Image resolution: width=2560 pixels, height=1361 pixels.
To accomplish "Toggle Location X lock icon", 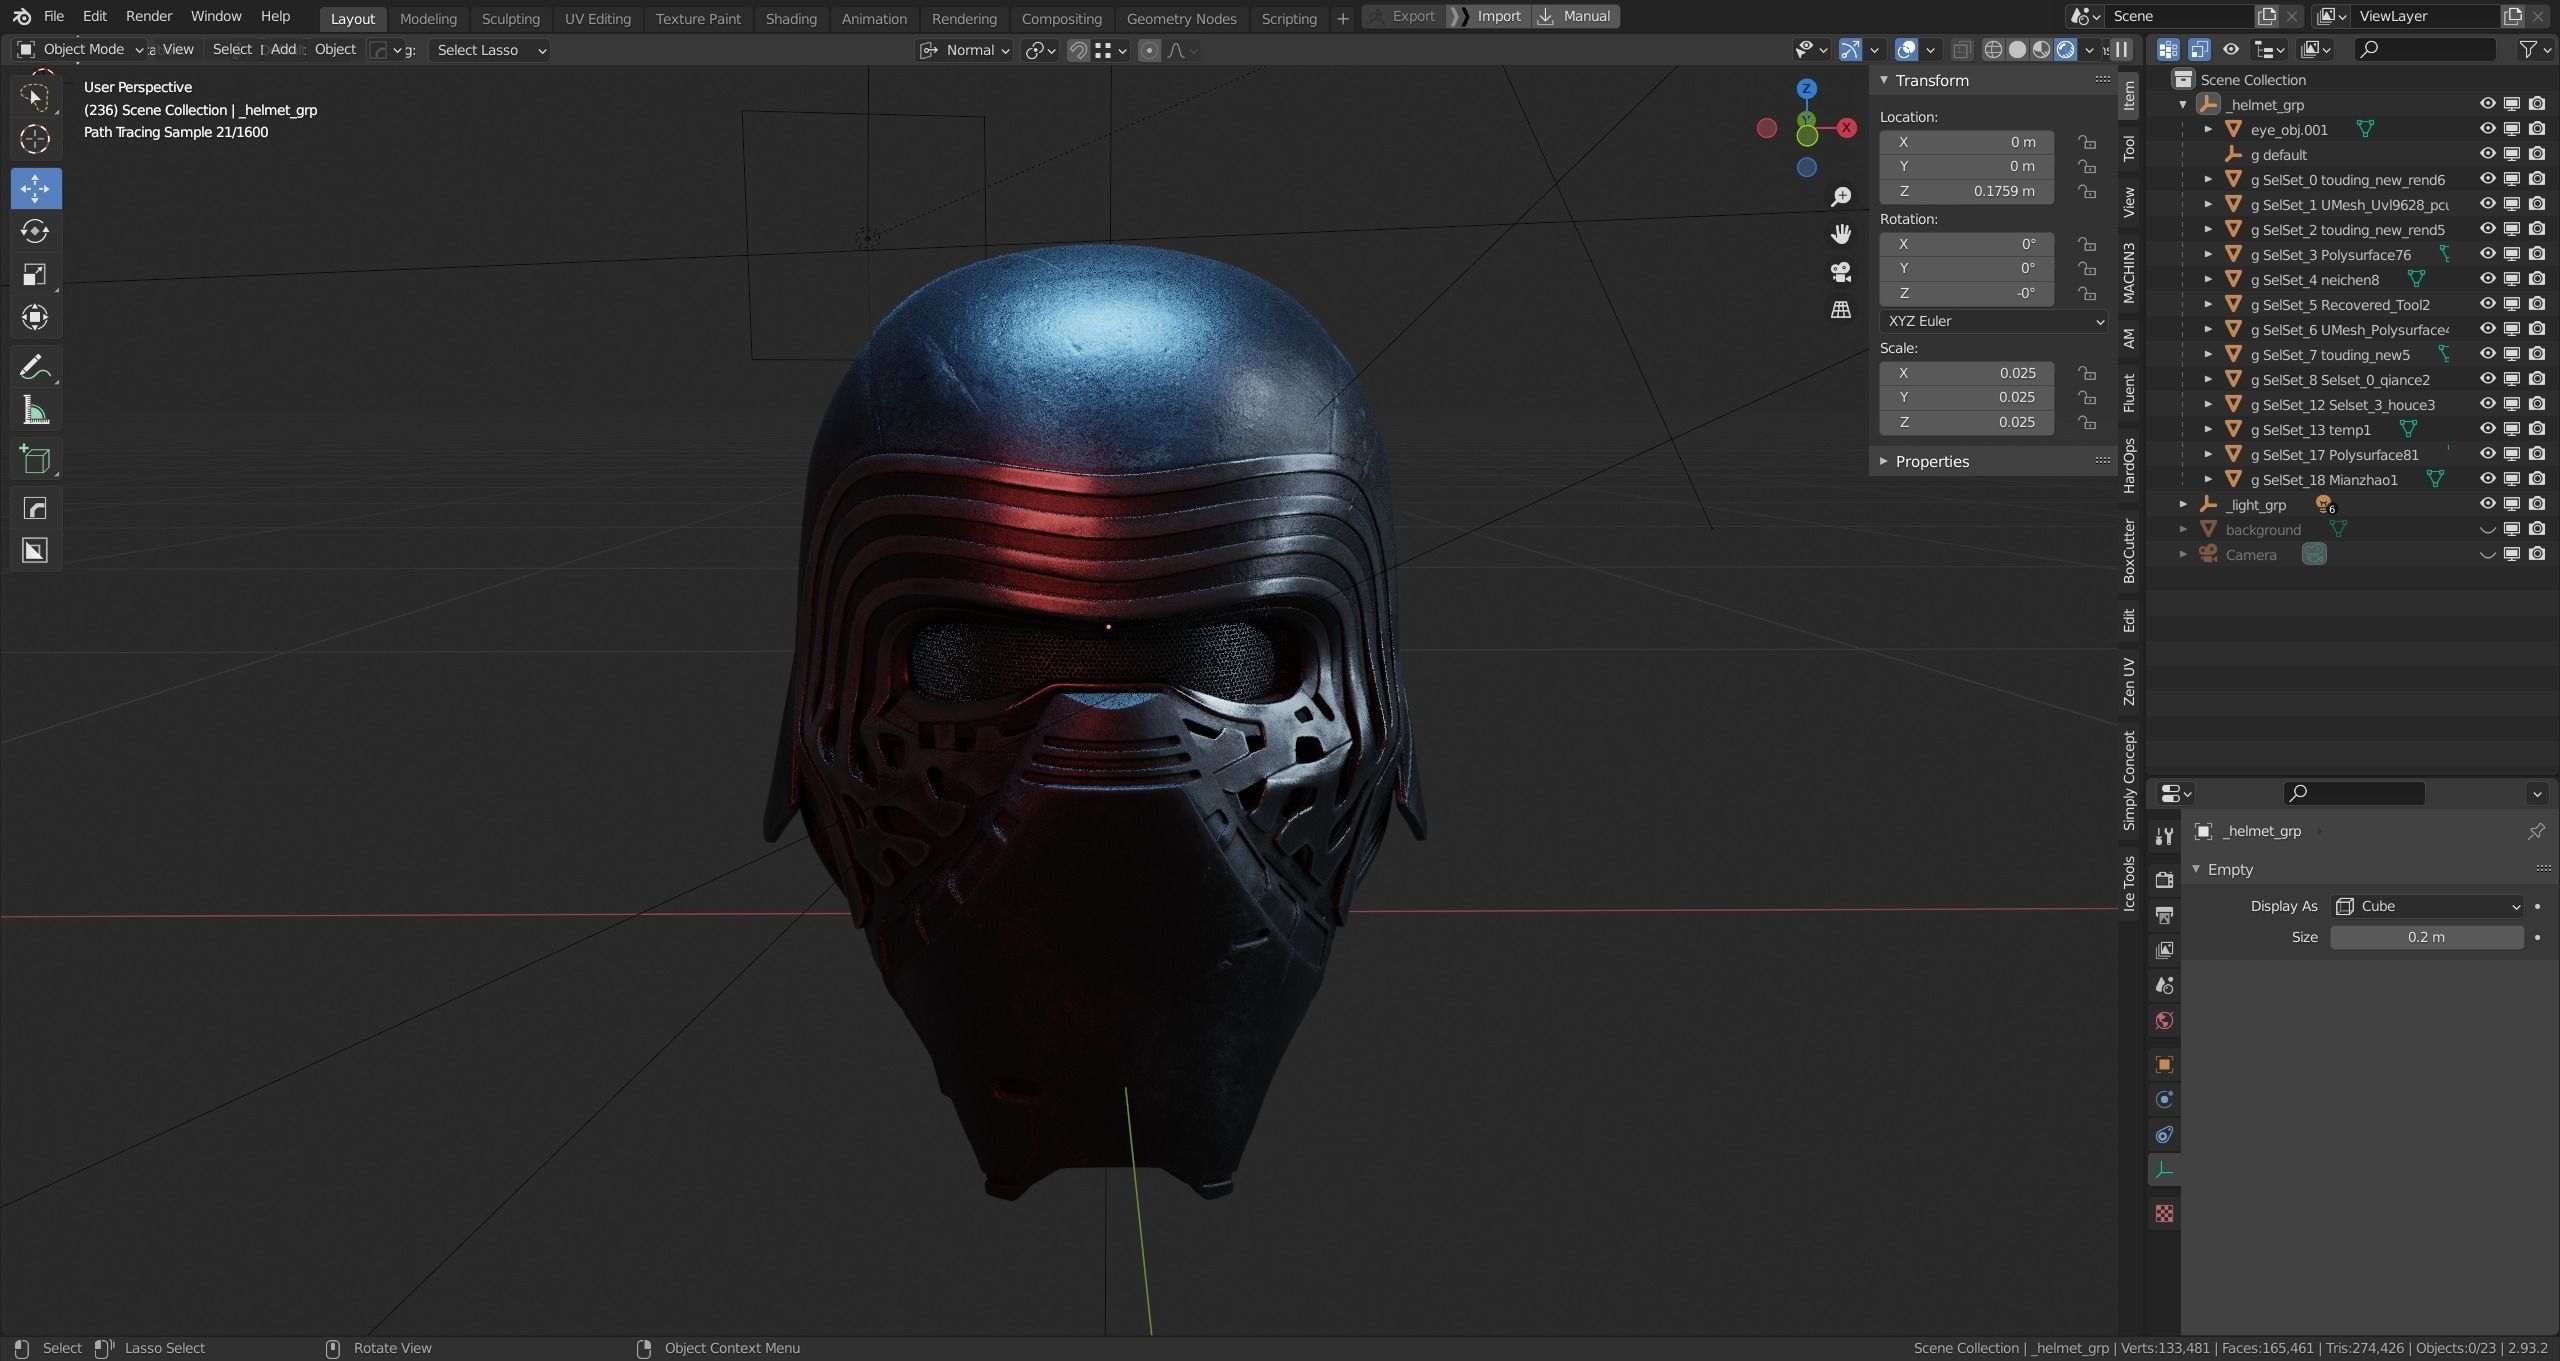I will [x=2087, y=142].
